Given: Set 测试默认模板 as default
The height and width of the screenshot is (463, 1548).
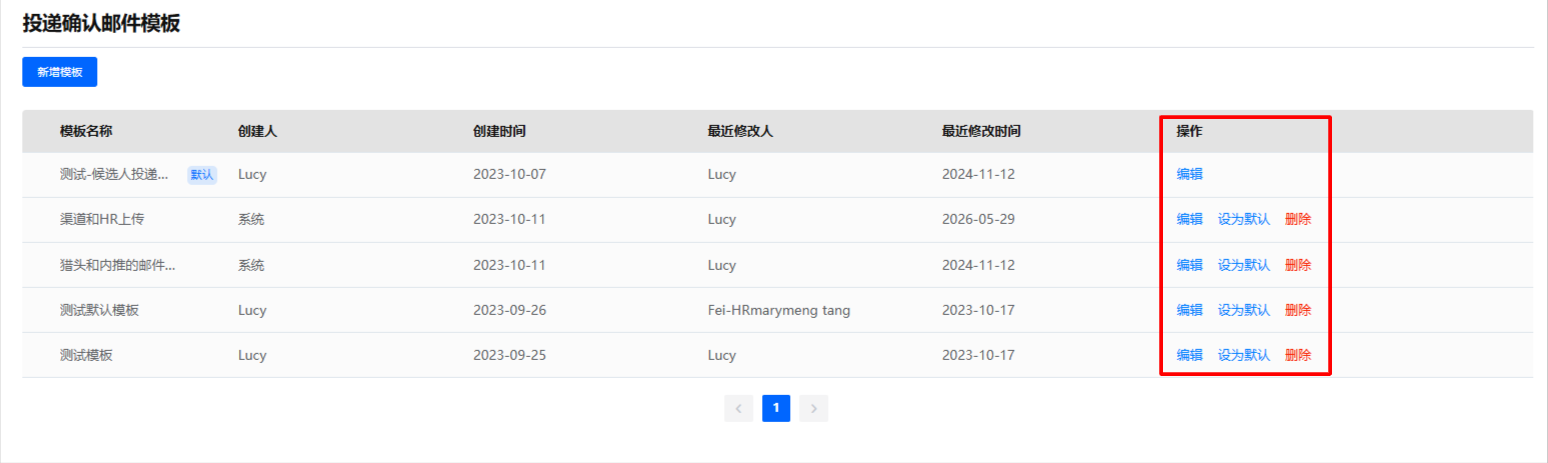Looking at the screenshot, I should (x=1243, y=310).
